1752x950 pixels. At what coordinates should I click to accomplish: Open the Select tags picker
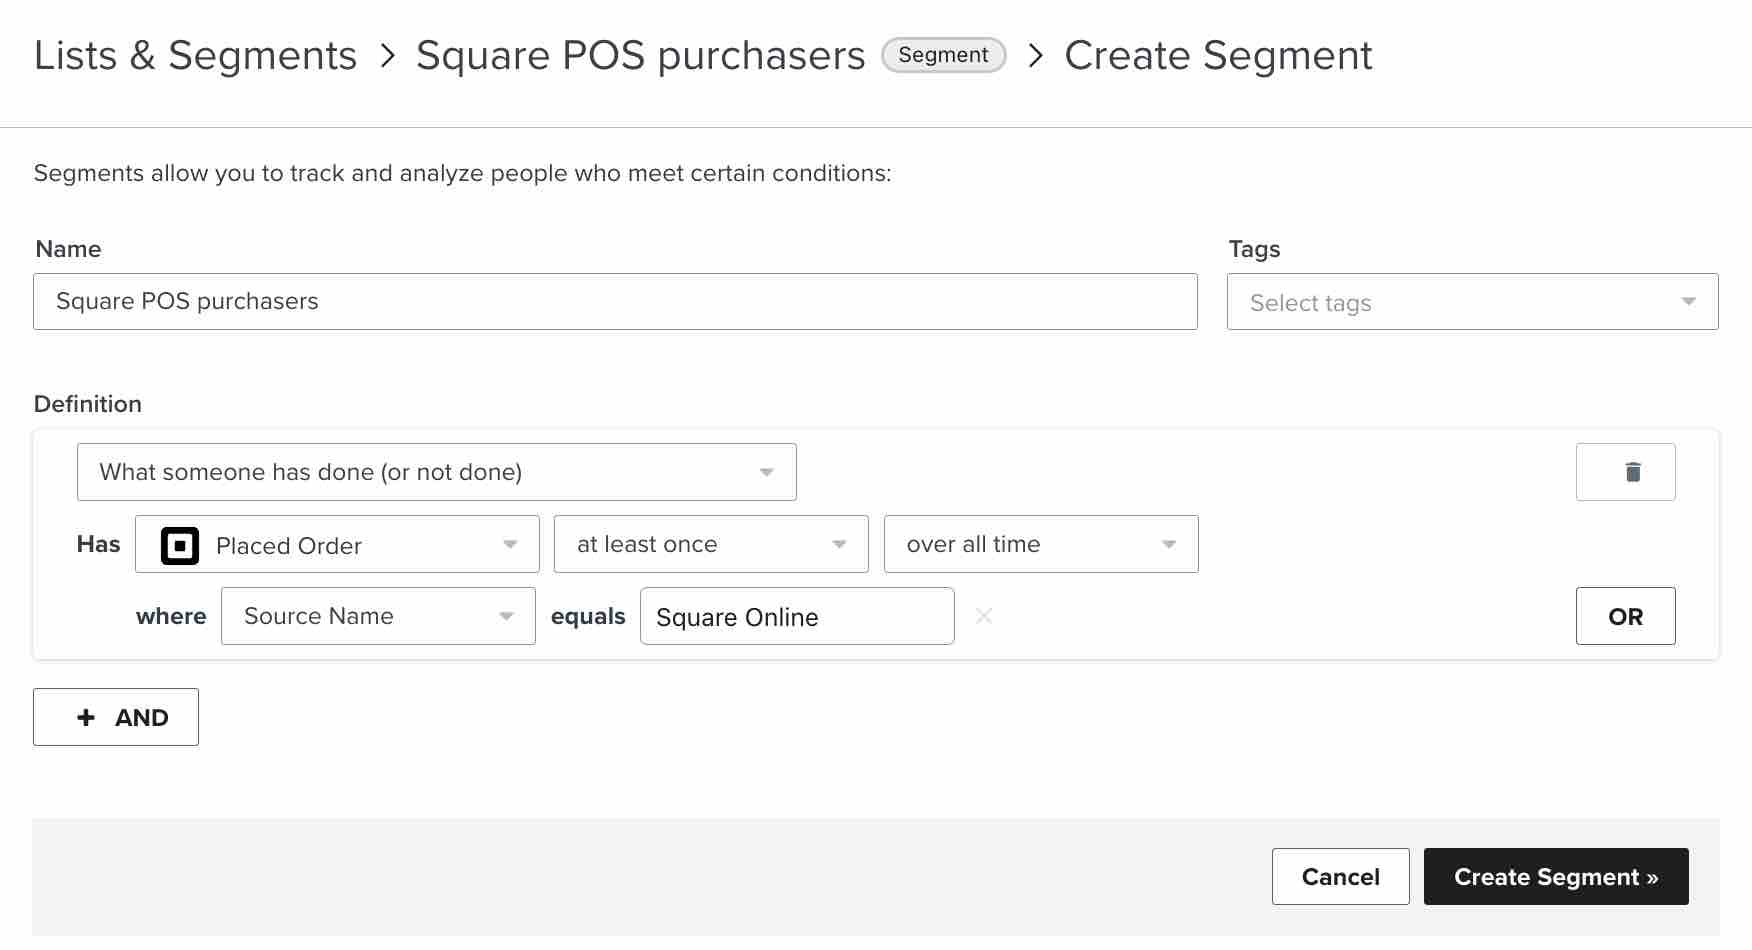click(x=1470, y=301)
